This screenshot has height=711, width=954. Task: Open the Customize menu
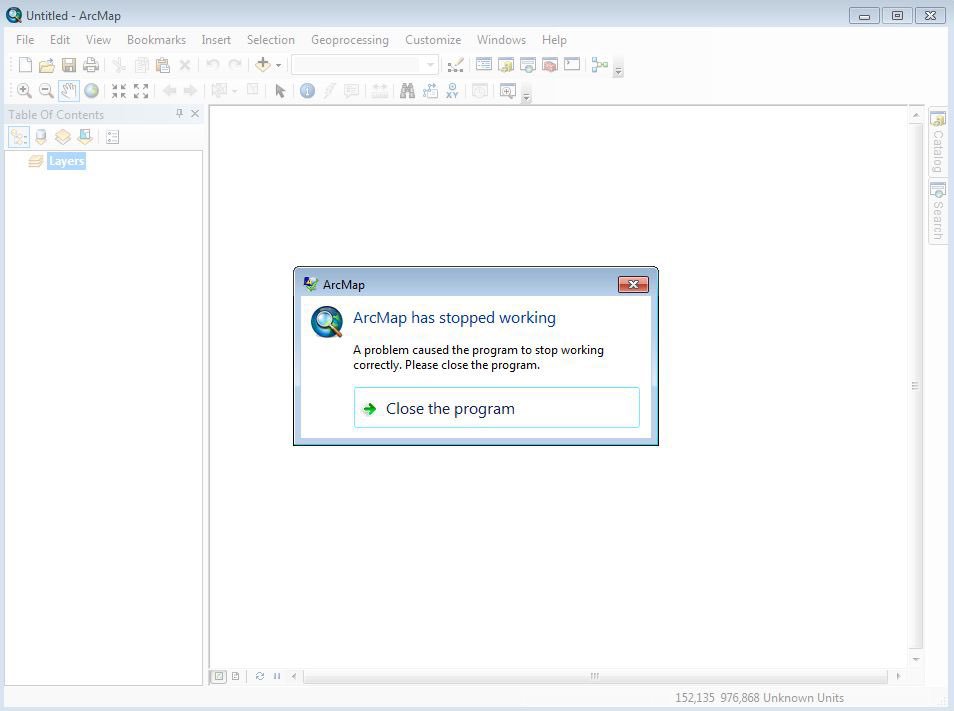point(432,40)
